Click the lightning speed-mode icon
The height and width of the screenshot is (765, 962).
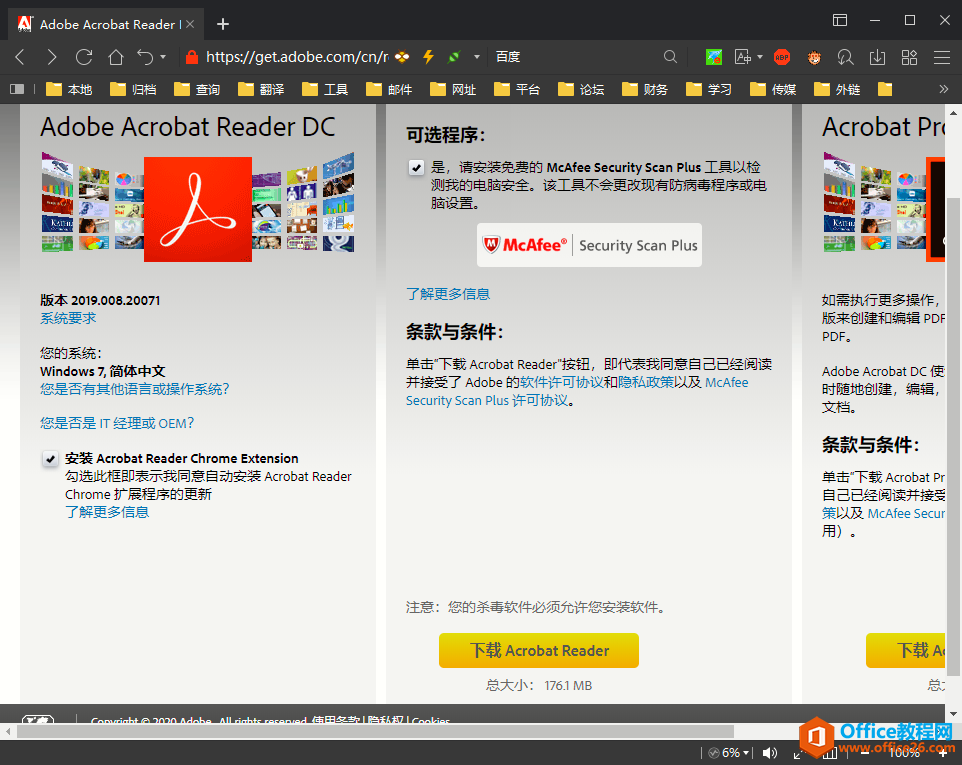(428, 57)
